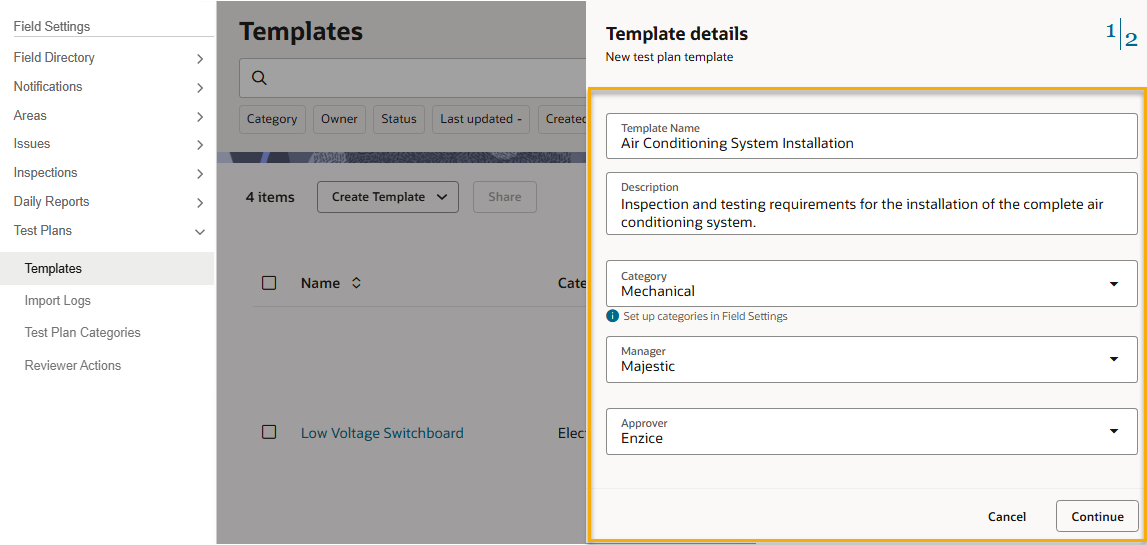This screenshot has width=1147, height=545.
Task: Expand the Field Directory chevron
Action: click(200, 59)
